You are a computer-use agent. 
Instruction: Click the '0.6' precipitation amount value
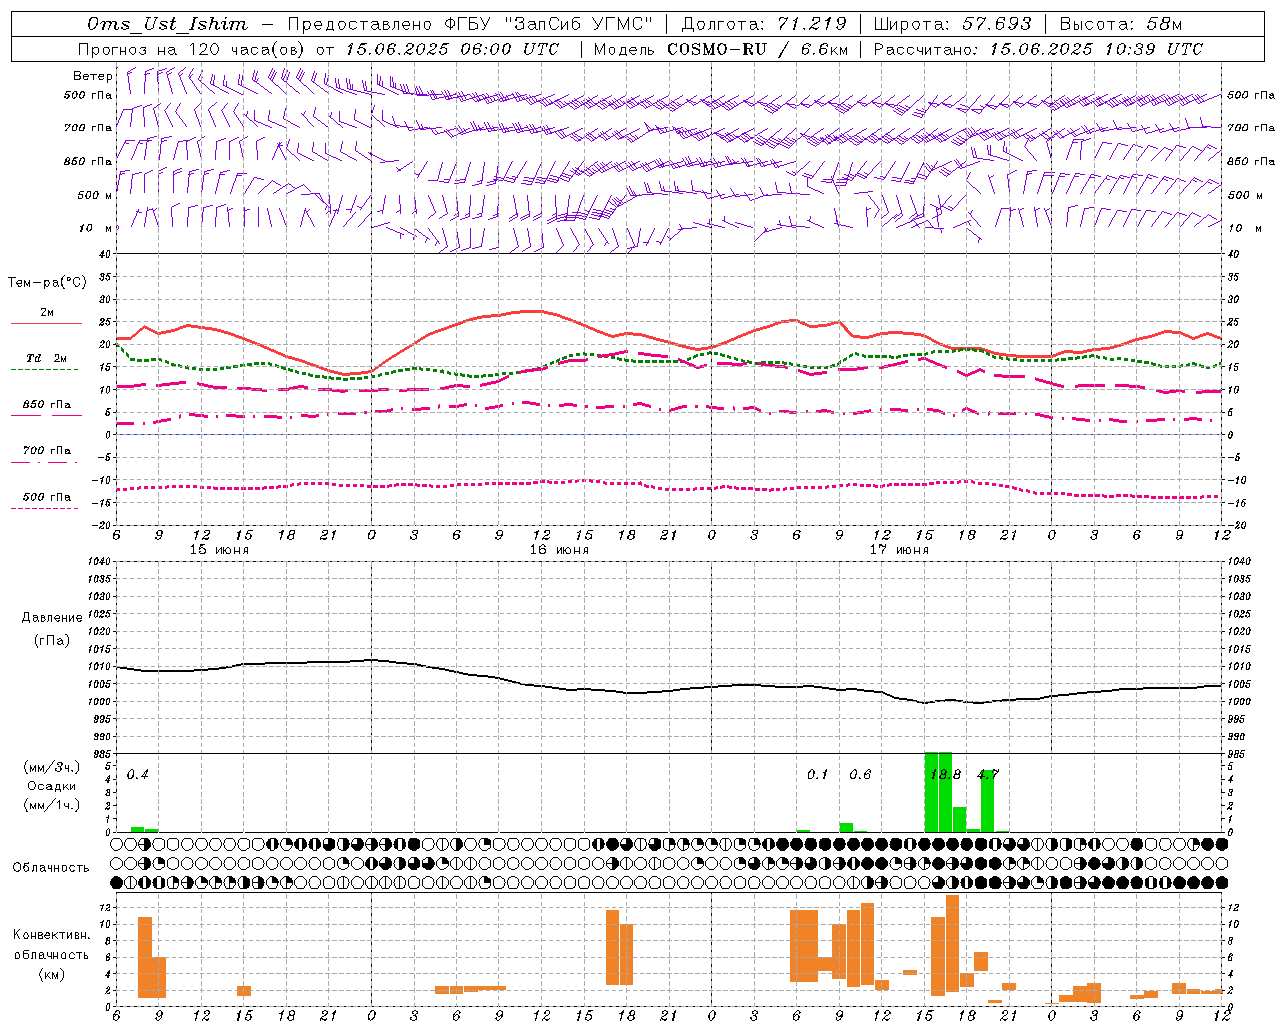[860, 775]
